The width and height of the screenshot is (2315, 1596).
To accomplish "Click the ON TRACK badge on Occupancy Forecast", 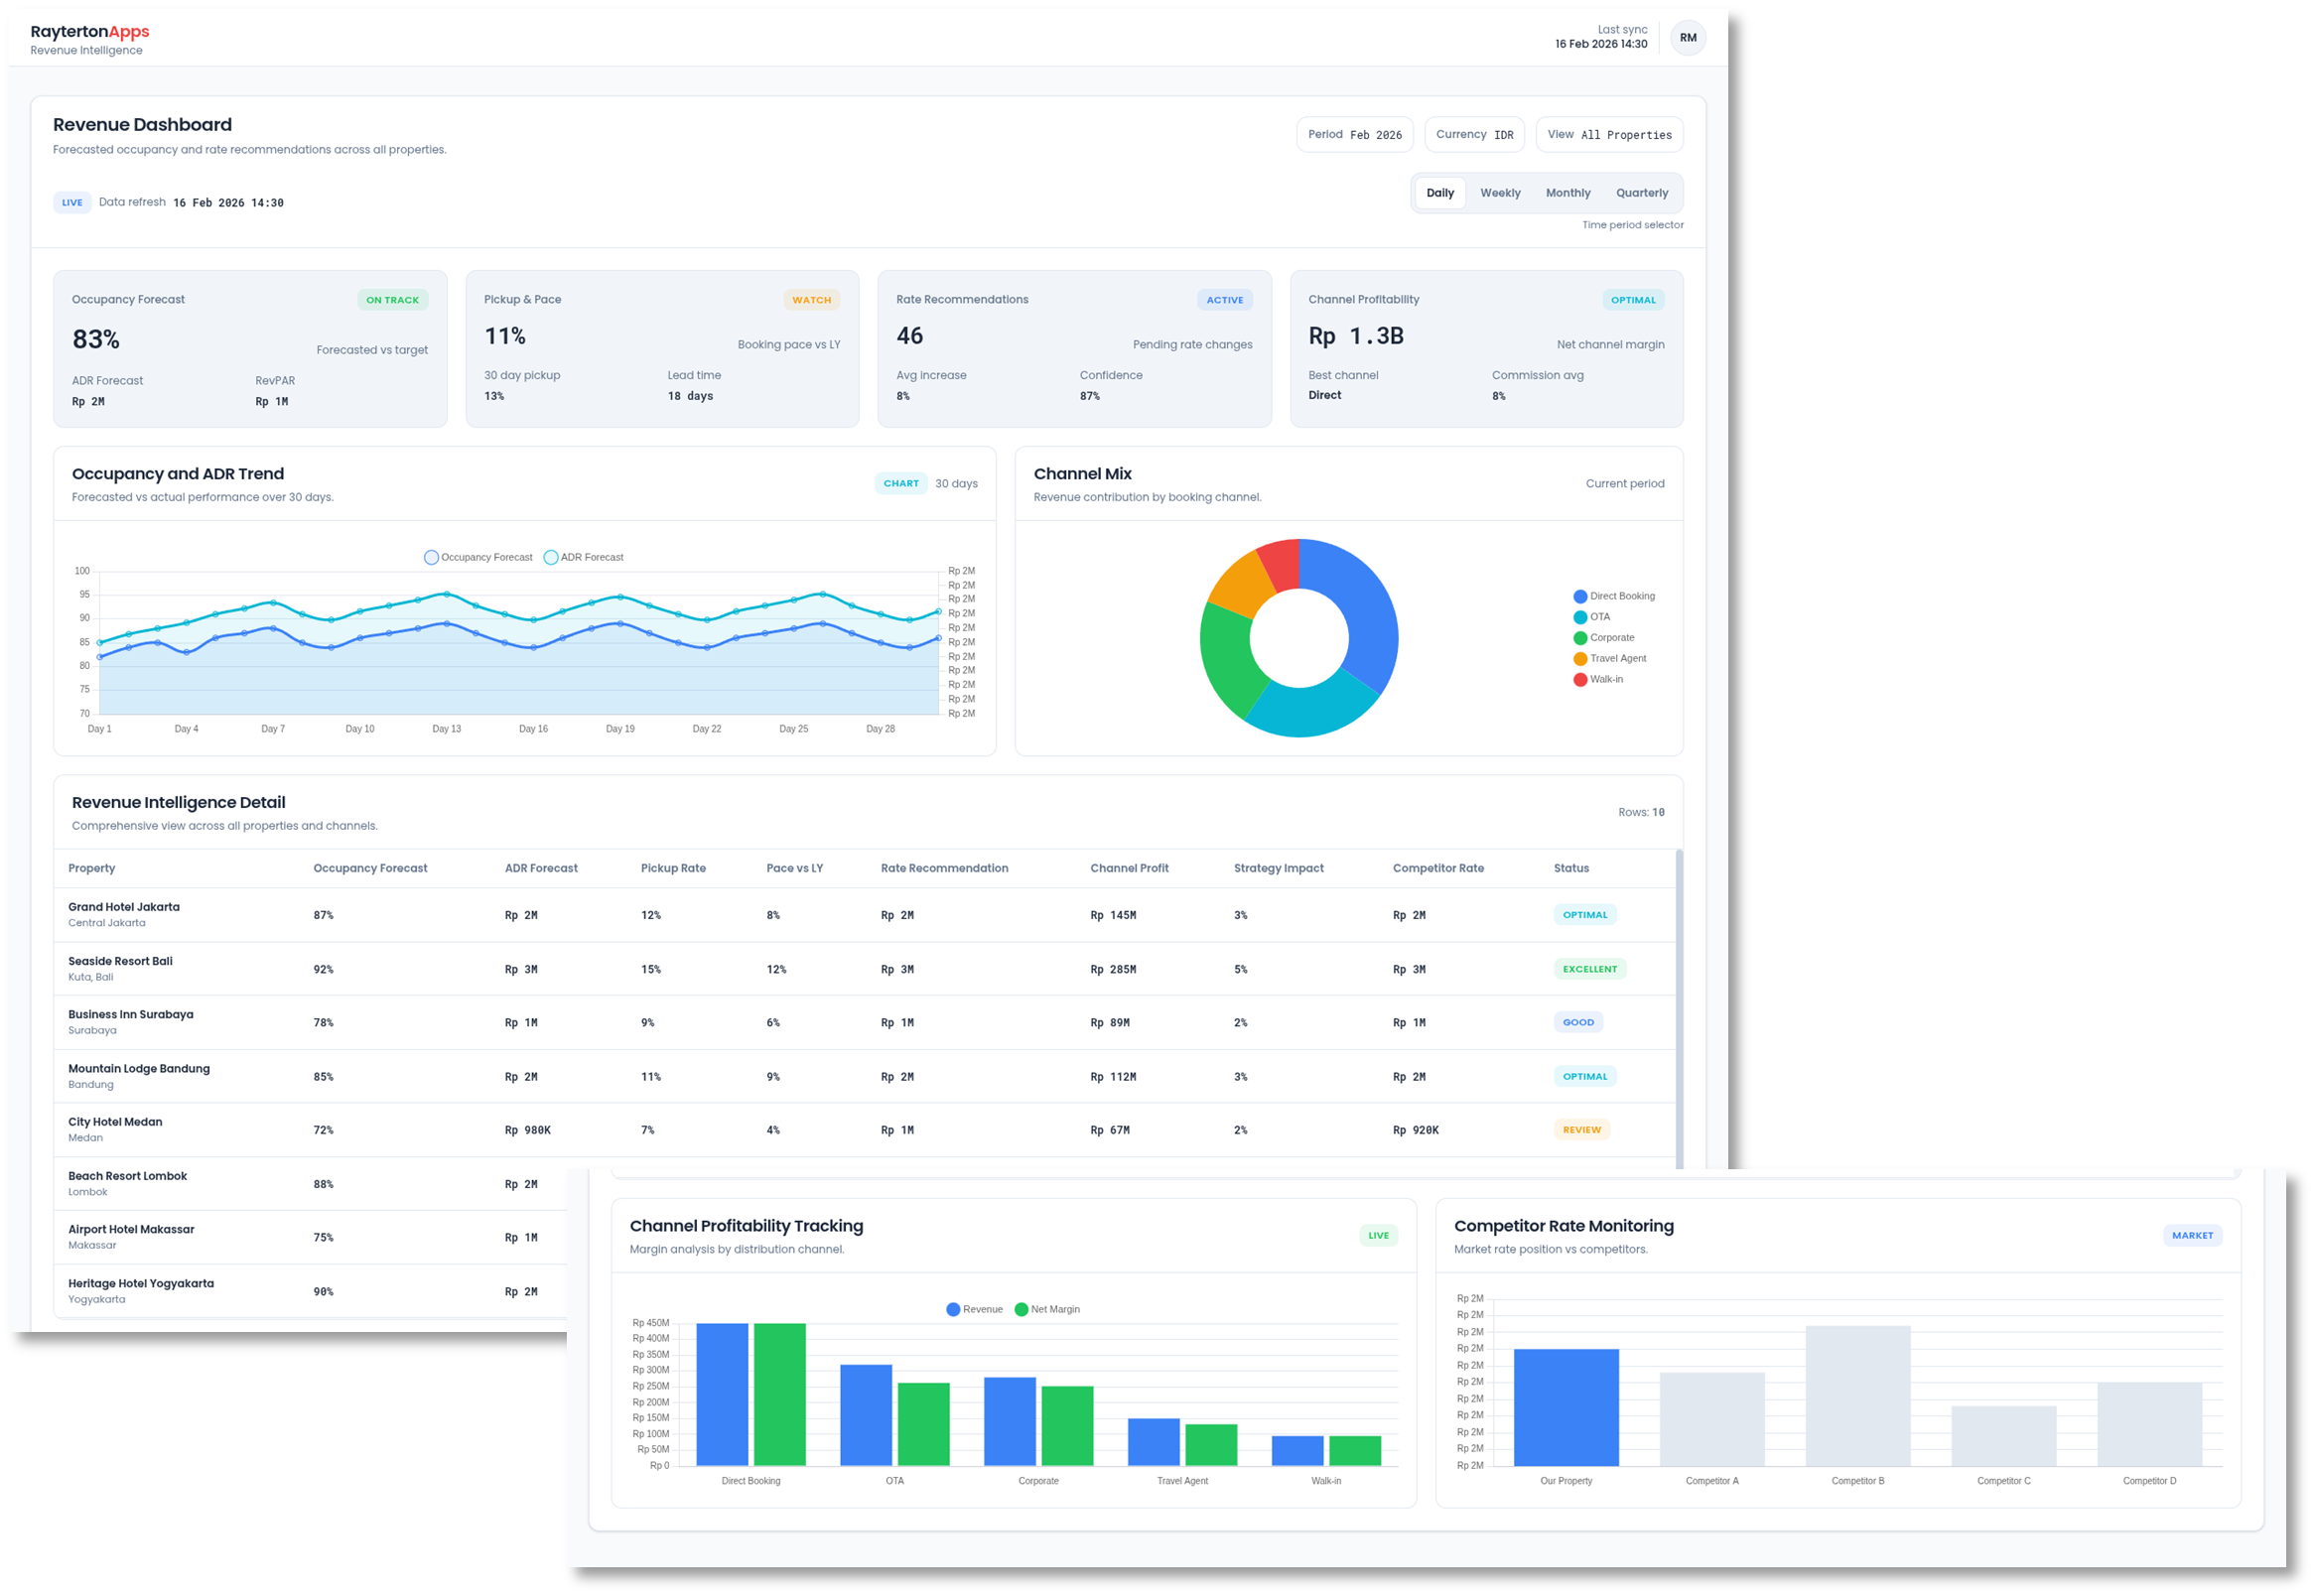I will [x=392, y=299].
